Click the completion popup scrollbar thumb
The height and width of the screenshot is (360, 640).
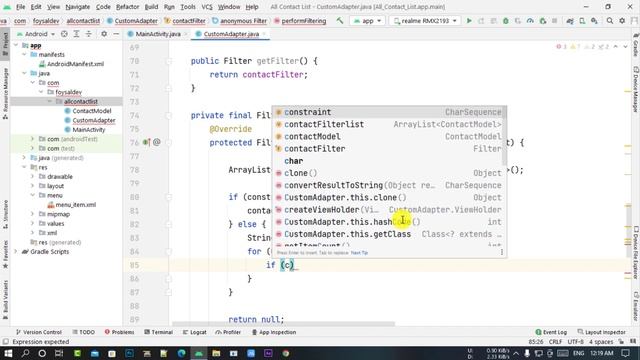coord(504,136)
